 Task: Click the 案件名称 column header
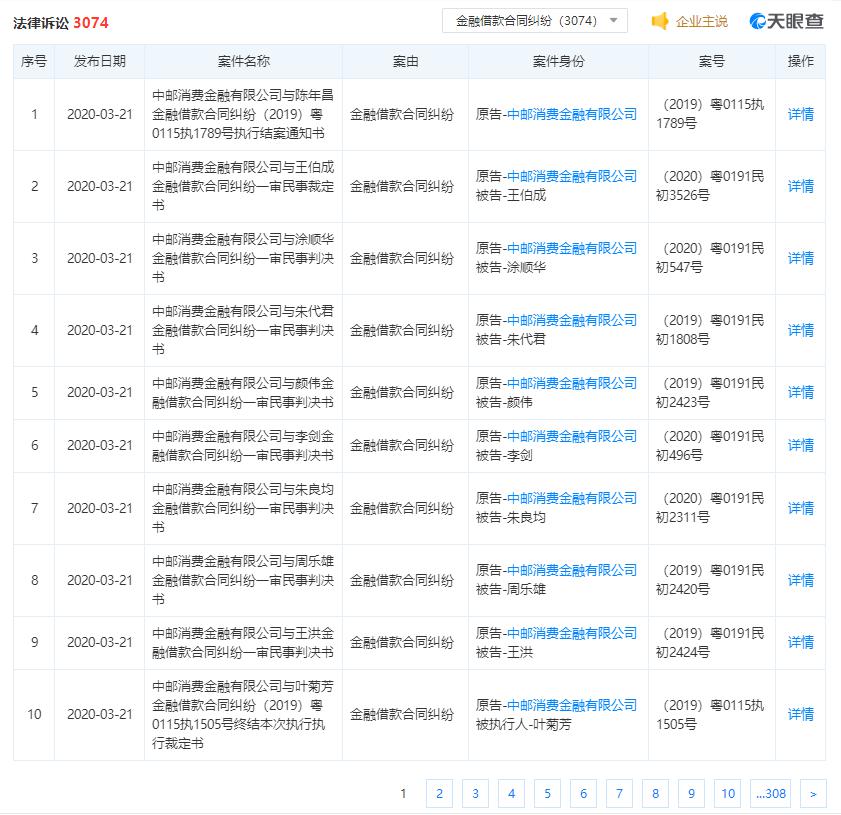coord(244,61)
